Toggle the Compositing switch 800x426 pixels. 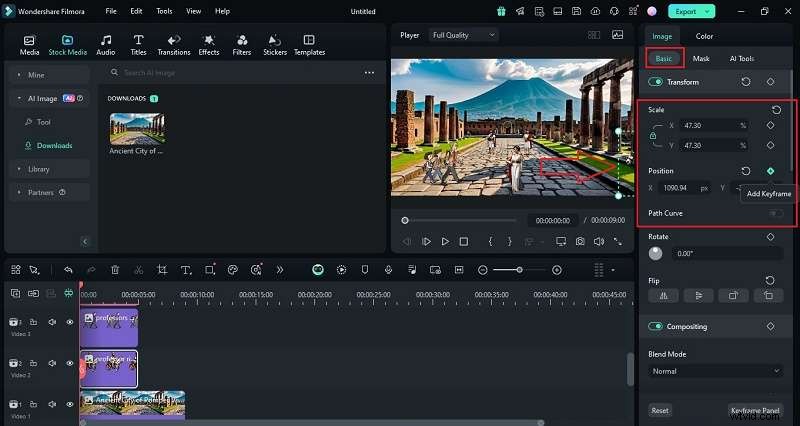(x=655, y=327)
